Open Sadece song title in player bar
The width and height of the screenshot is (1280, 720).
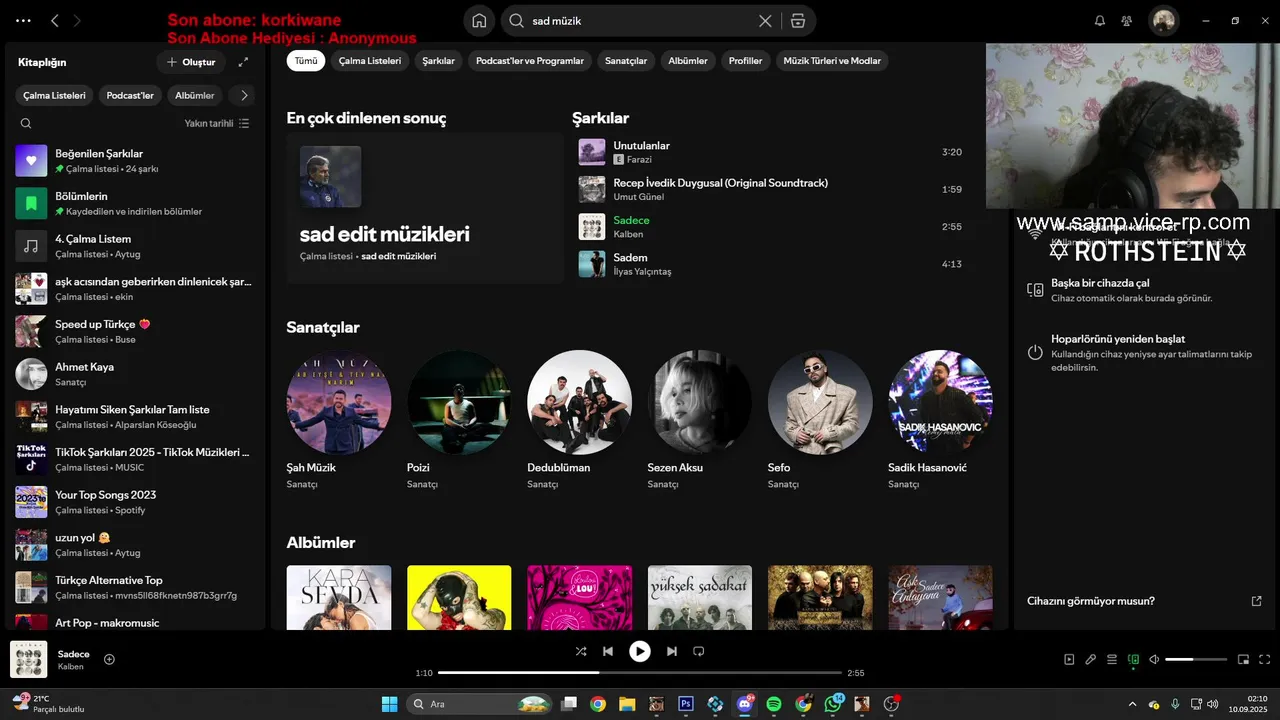[74, 654]
